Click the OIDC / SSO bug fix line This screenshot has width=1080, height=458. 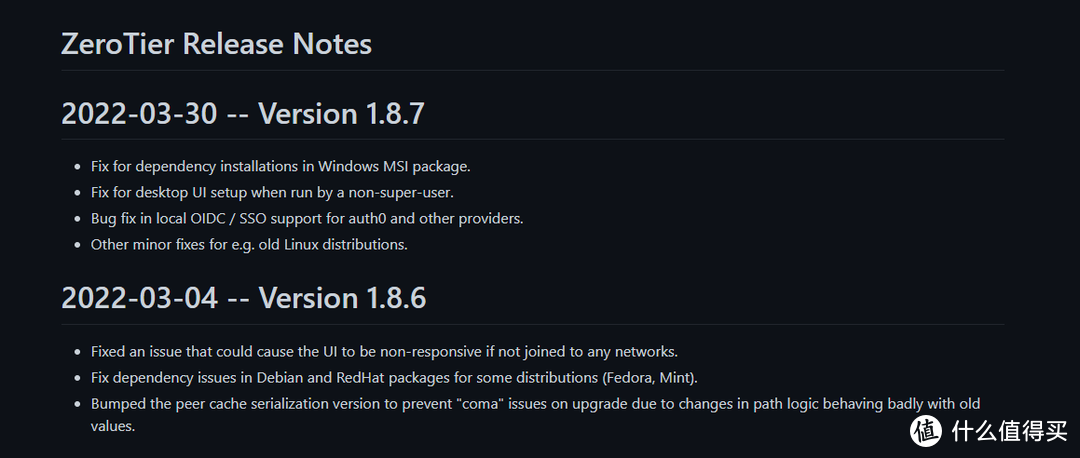coord(307,218)
